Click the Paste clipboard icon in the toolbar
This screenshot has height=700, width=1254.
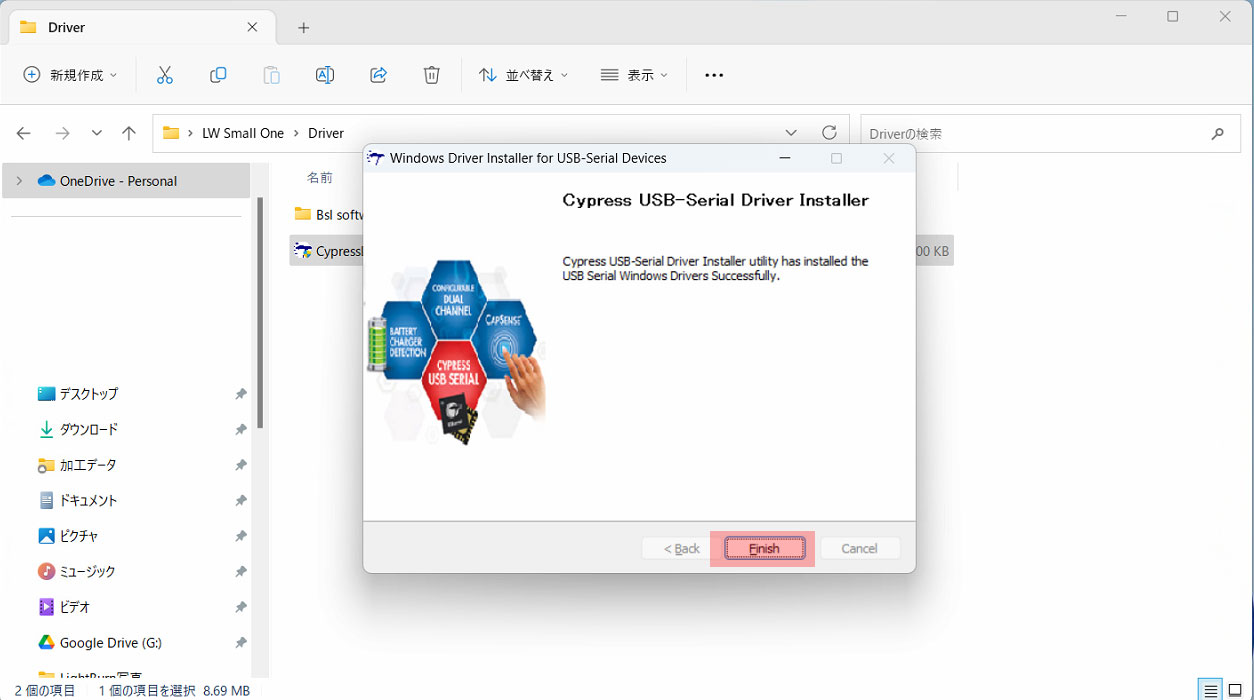click(x=271, y=75)
